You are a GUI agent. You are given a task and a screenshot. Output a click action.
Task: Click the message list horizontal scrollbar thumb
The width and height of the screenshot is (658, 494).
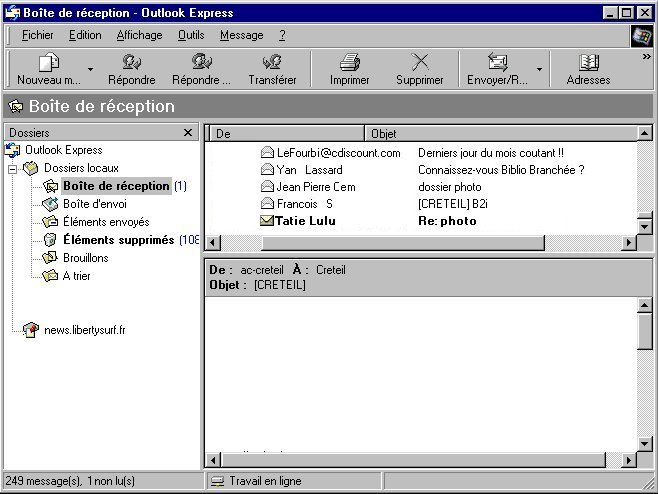point(403,243)
